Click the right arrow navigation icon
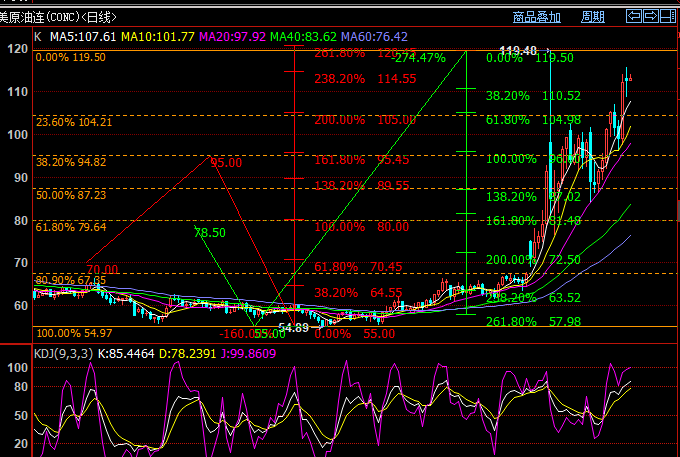Screen dimensions: 680x457 (x=652, y=17)
